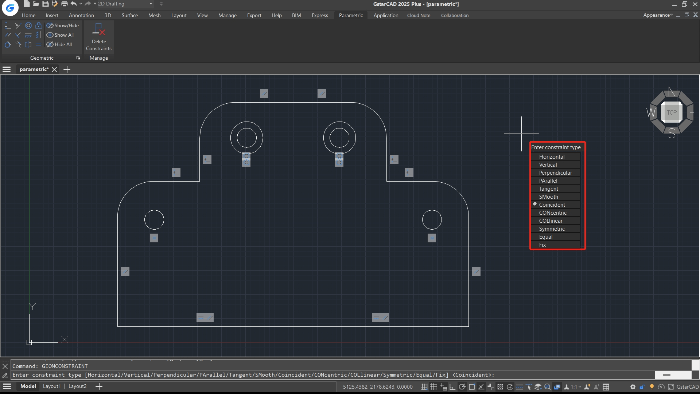700x394 pixels.
Task: Select the Equal constraint ribbon icon
Action: click(38, 45)
